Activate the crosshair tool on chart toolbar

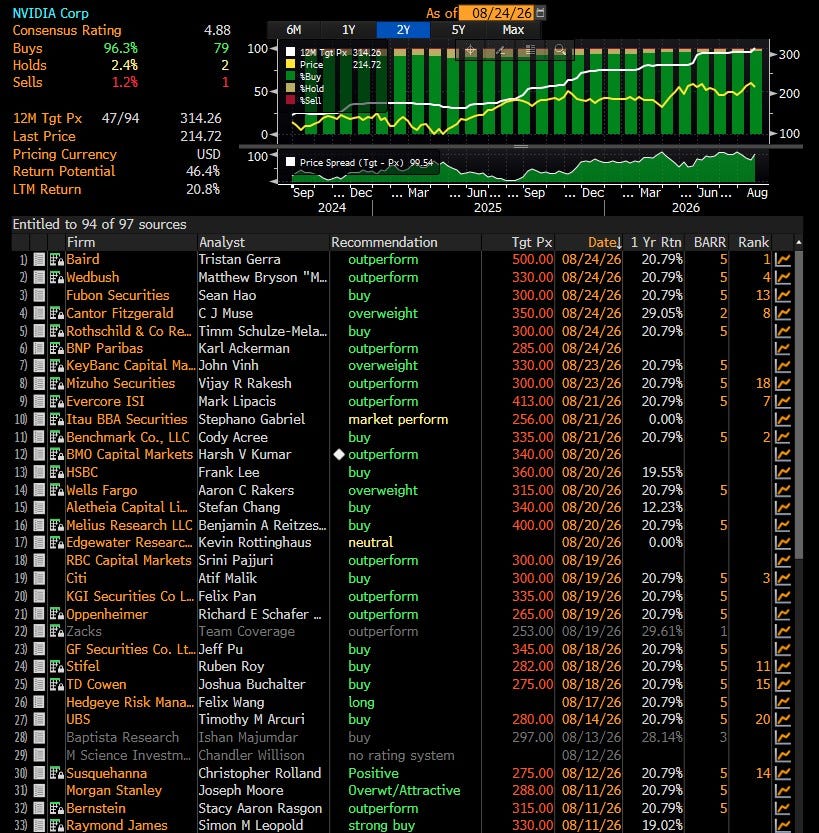(x=471, y=50)
